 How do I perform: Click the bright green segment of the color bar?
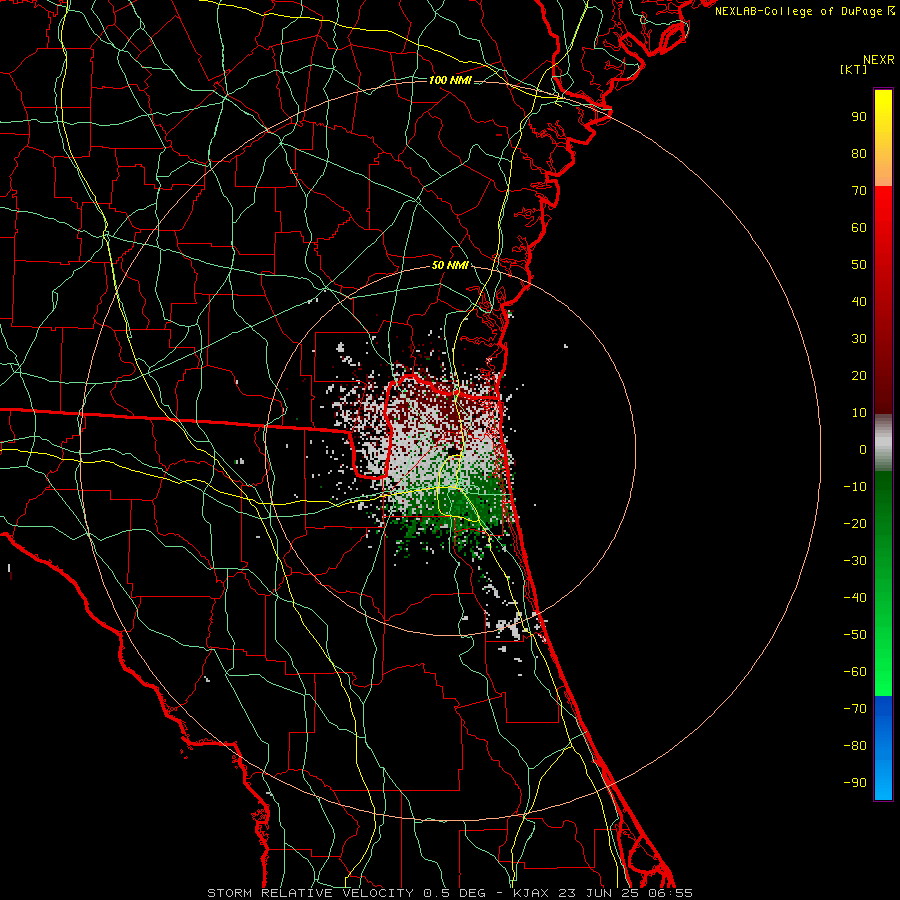[883, 660]
